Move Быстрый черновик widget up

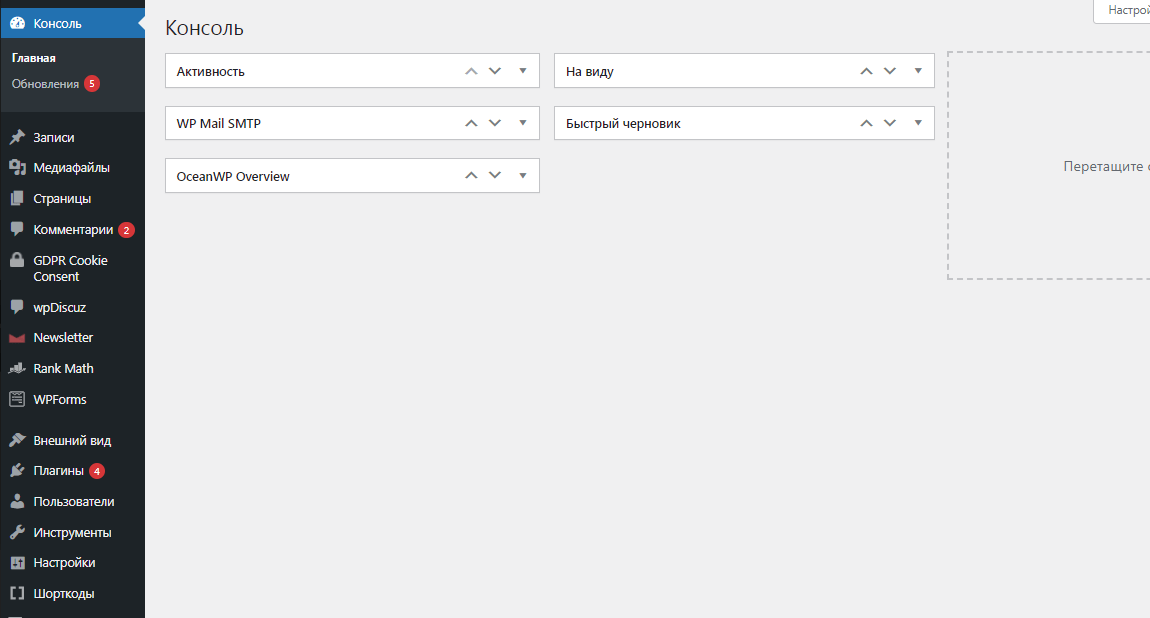866,123
